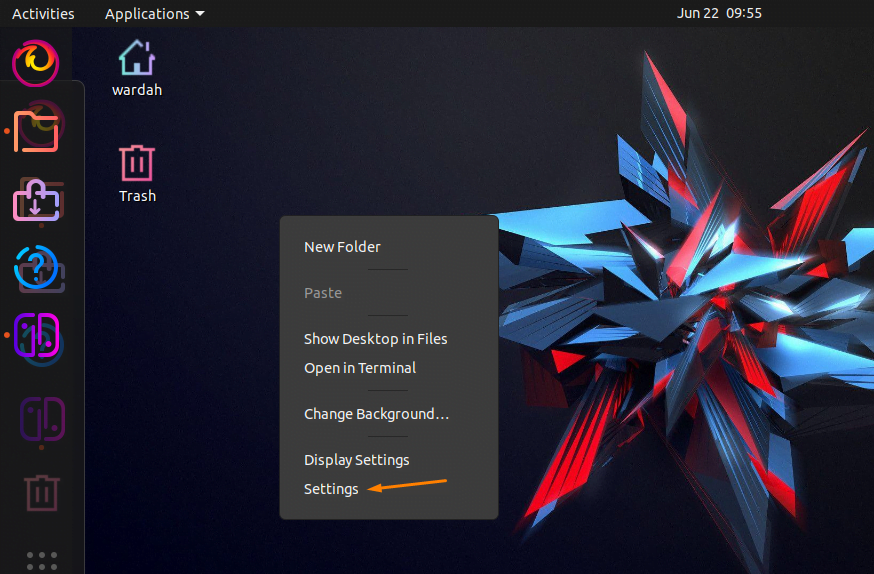Open the Activities overview
874x574 pixels.
[x=43, y=13]
